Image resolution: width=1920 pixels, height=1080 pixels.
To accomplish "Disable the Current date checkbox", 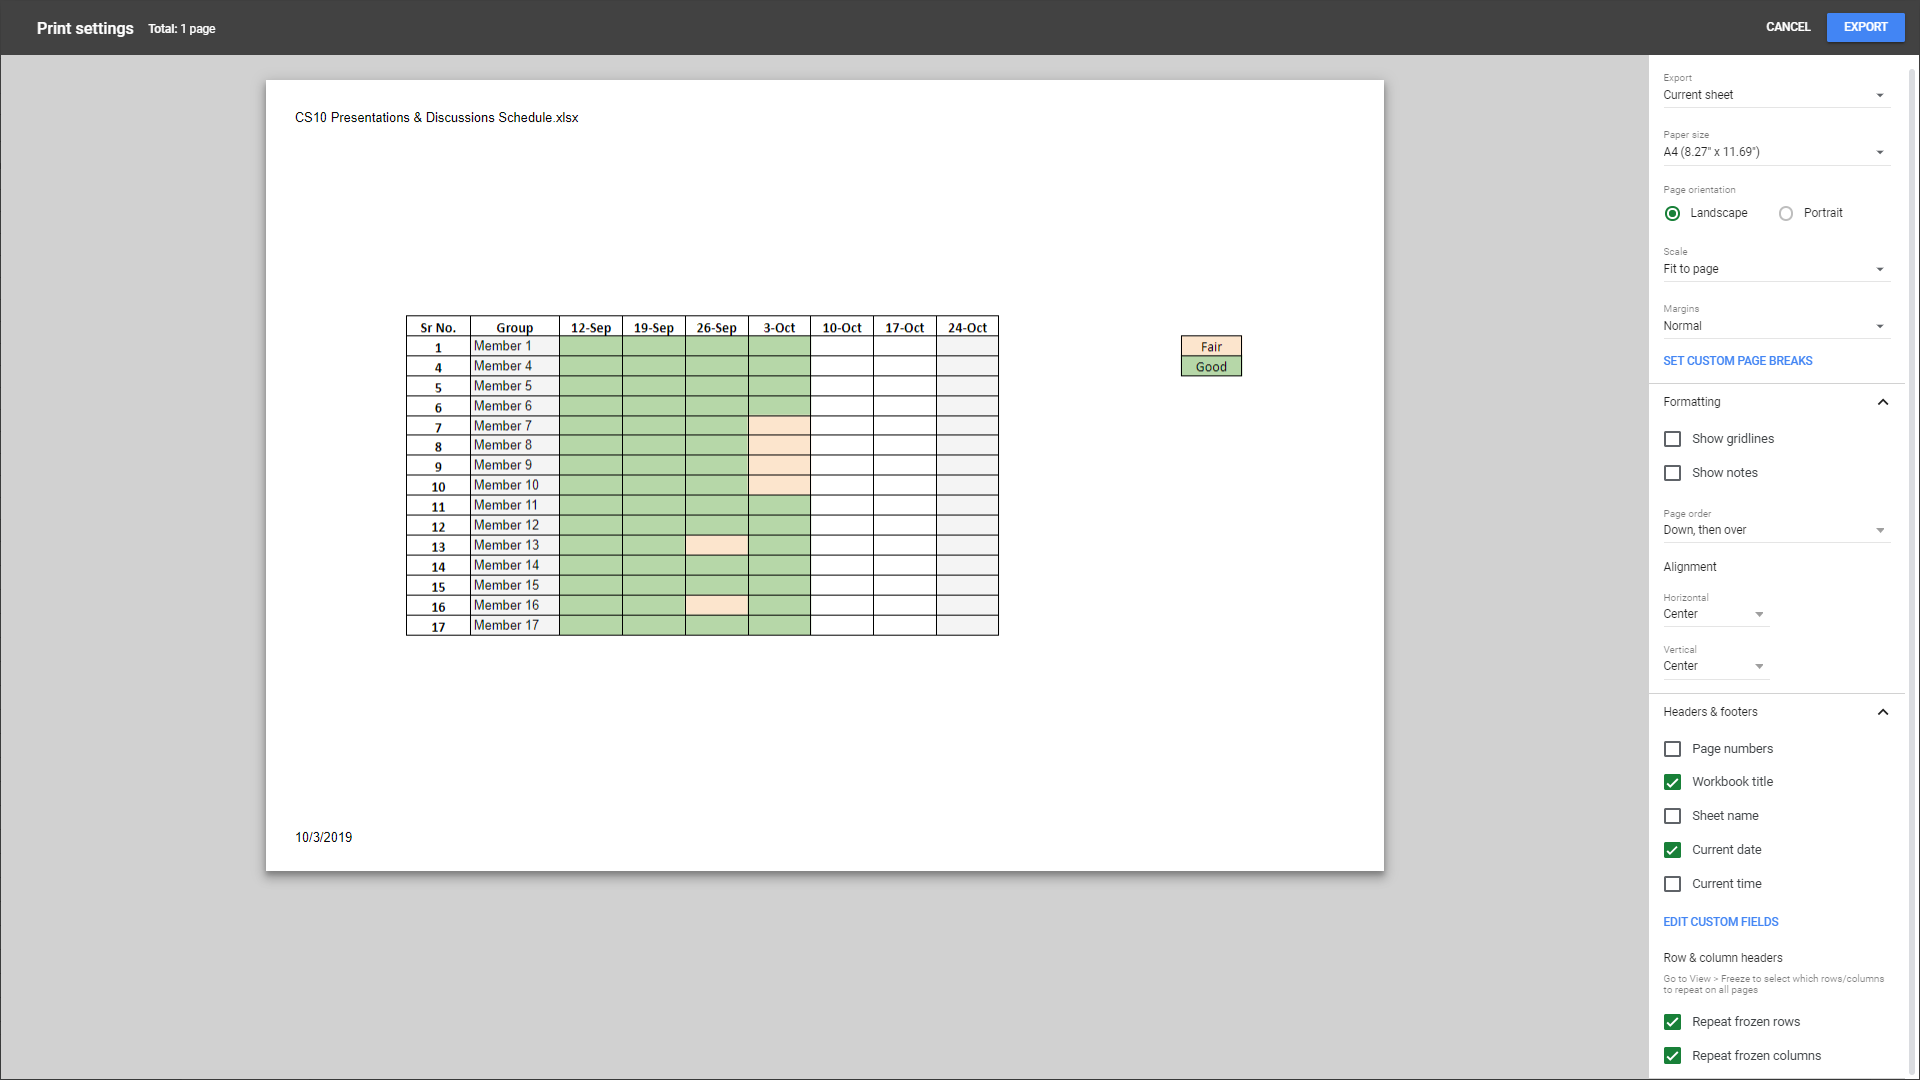I will 1672,850.
